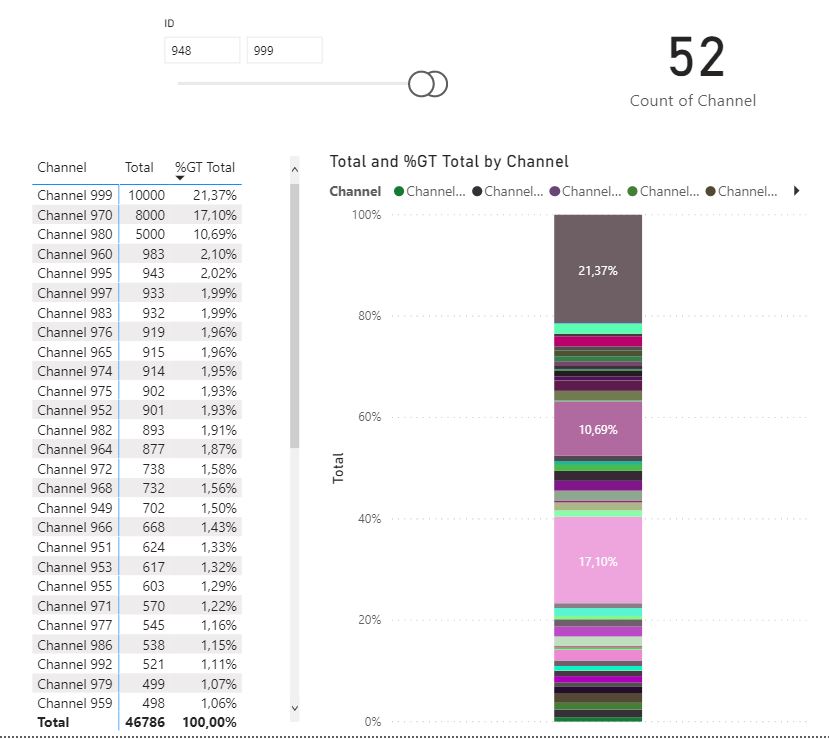Viewport: 829px width, 739px height.
Task: Click the descending sort arrow under %GT Total
Action: (x=180, y=178)
